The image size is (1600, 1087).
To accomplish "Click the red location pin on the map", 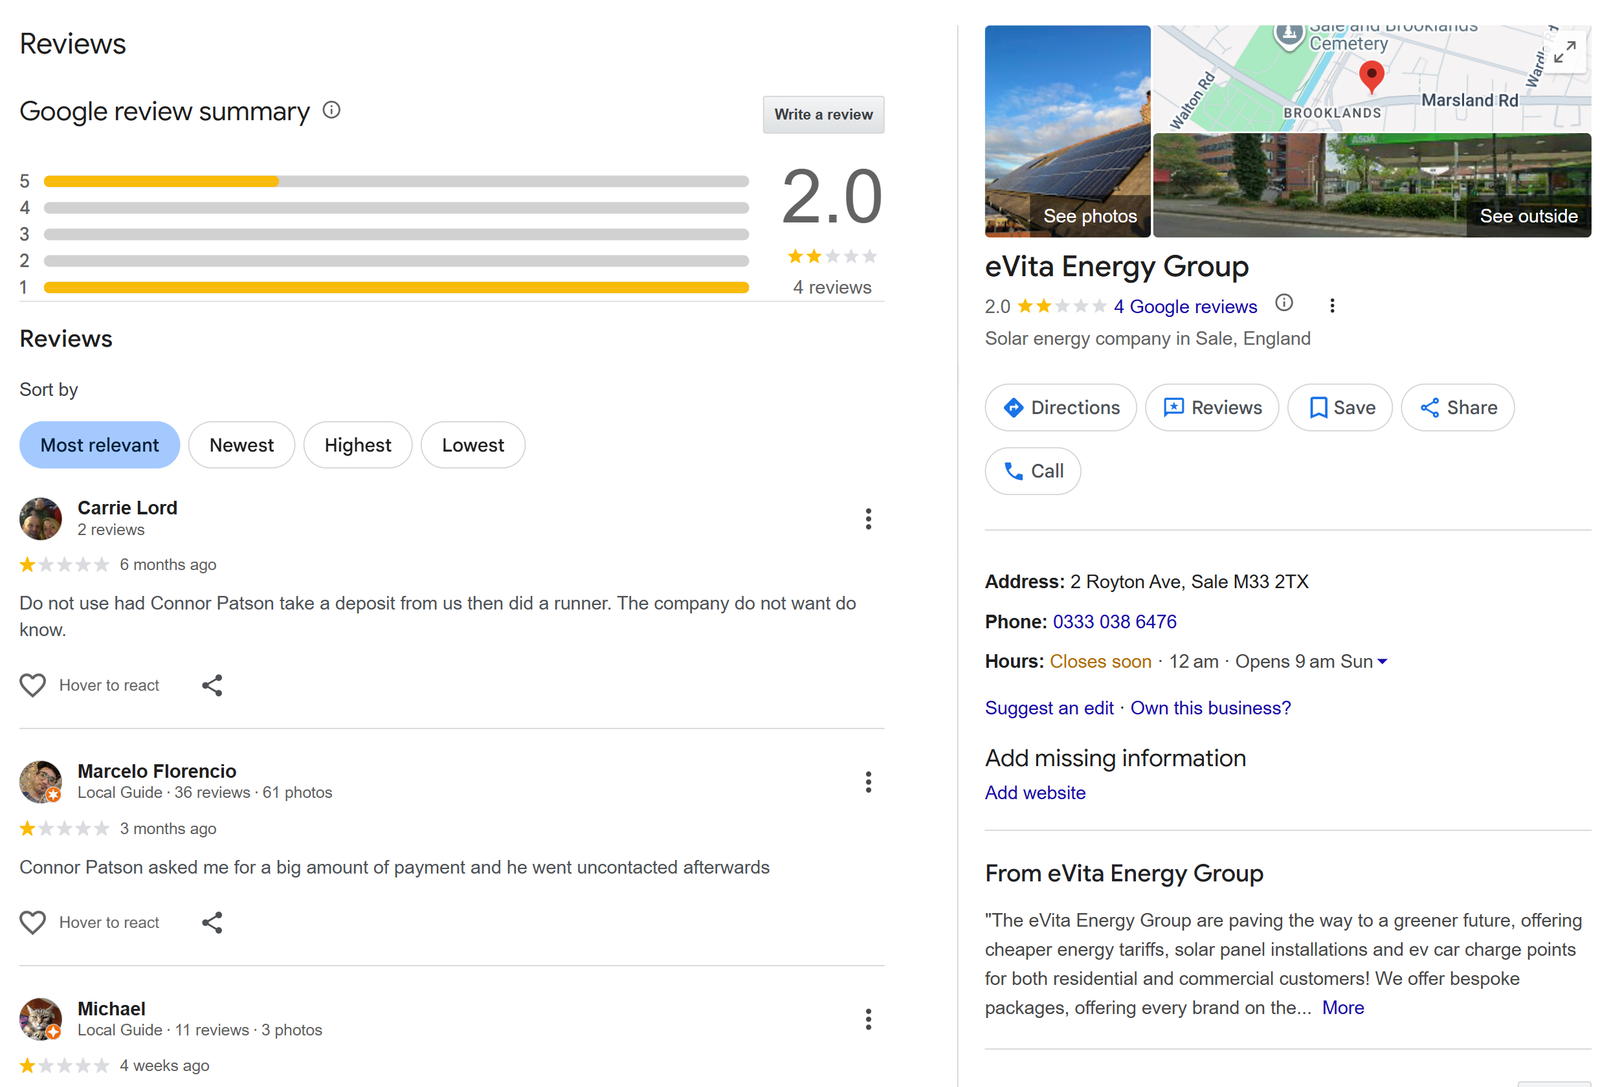I will click(1372, 76).
